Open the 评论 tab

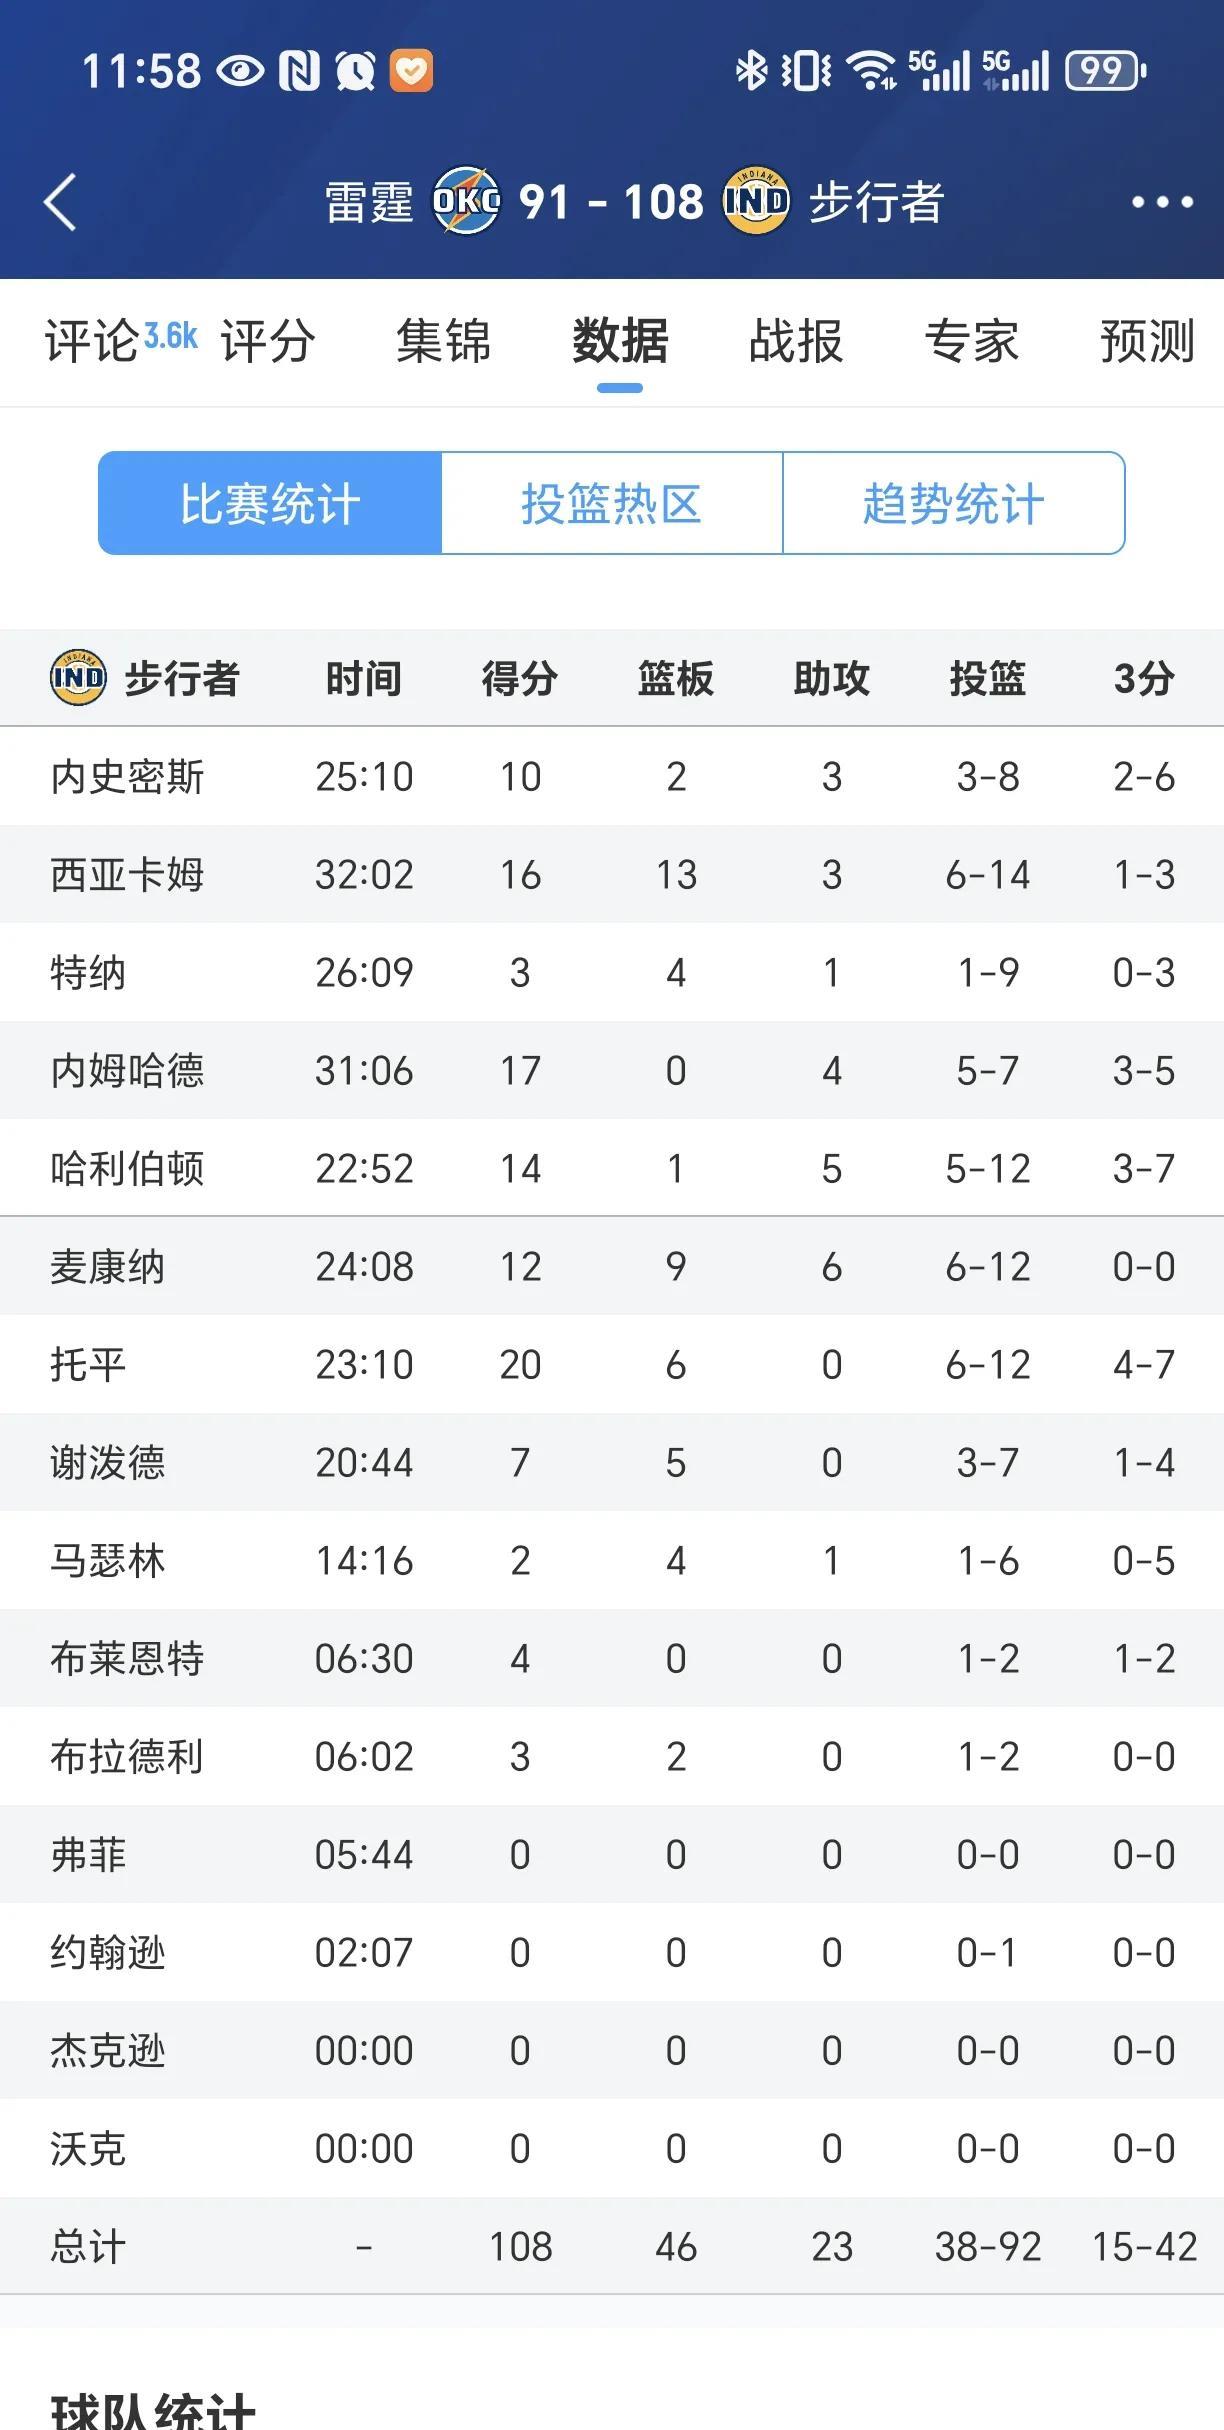[x=91, y=341]
